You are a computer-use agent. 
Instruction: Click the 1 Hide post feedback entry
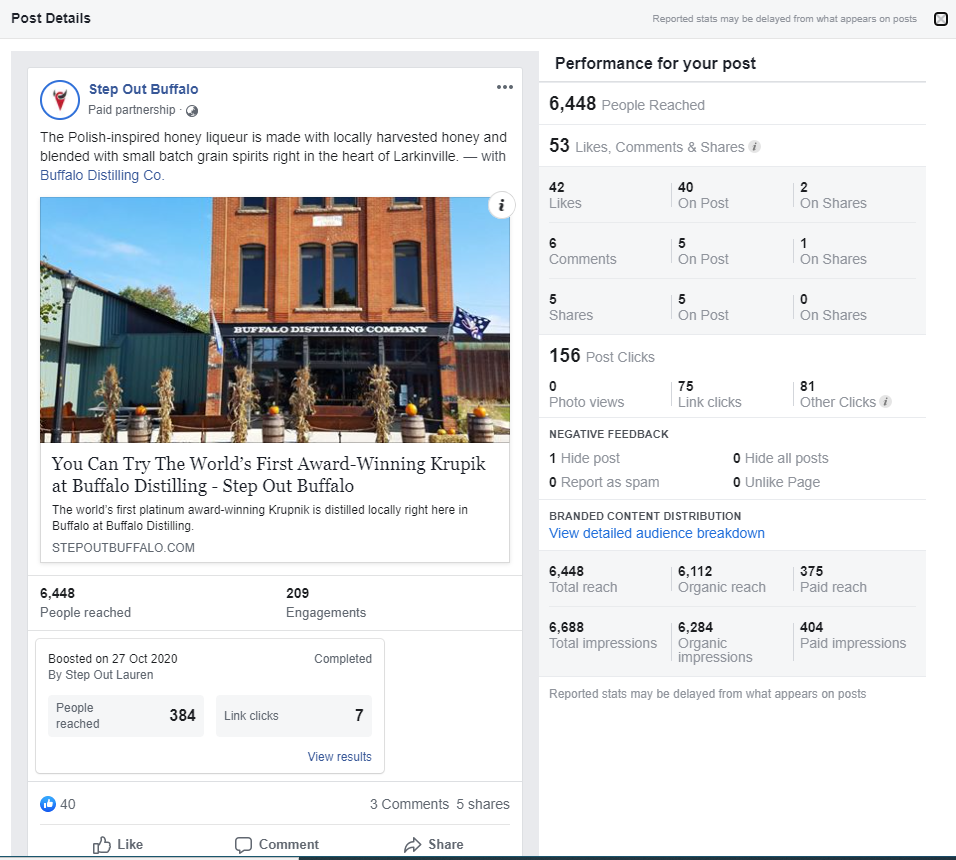click(584, 458)
